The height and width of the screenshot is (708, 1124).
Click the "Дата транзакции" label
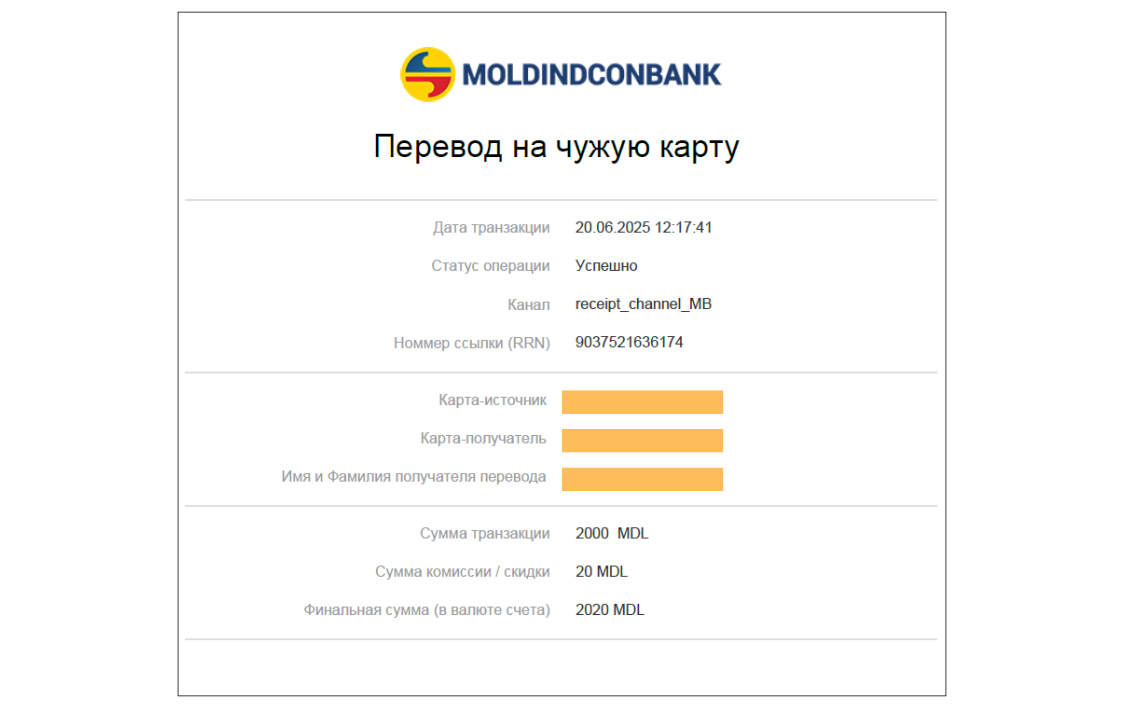coord(491,227)
